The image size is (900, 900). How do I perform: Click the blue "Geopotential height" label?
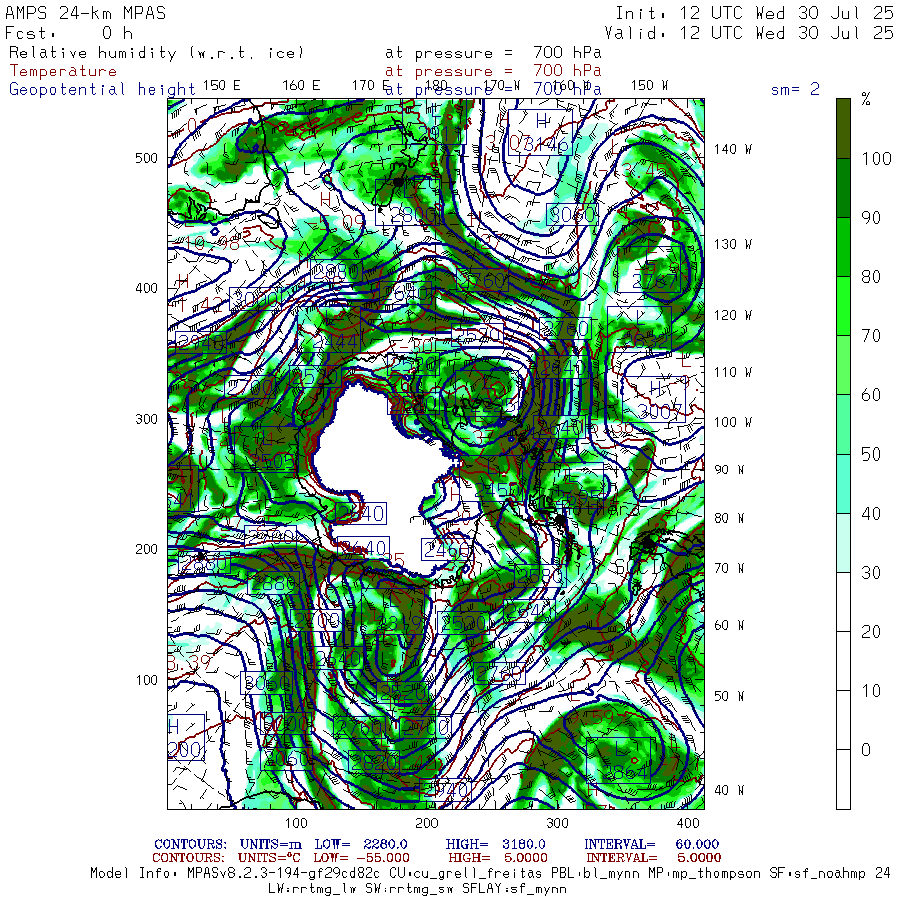point(102,90)
